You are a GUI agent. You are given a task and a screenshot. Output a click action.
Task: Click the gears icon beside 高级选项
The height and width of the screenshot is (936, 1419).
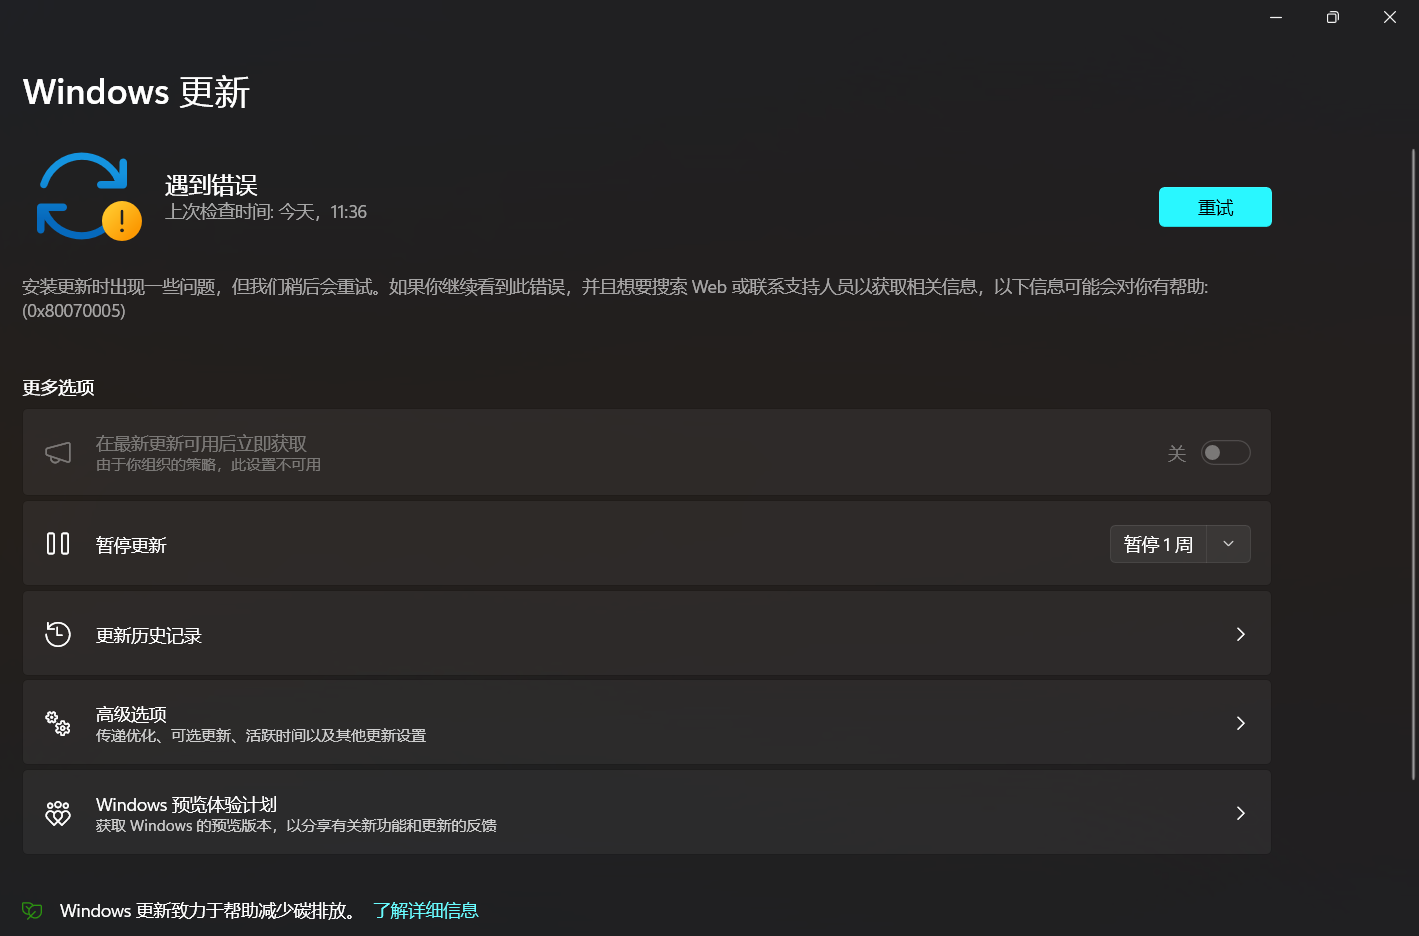(58, 723)
